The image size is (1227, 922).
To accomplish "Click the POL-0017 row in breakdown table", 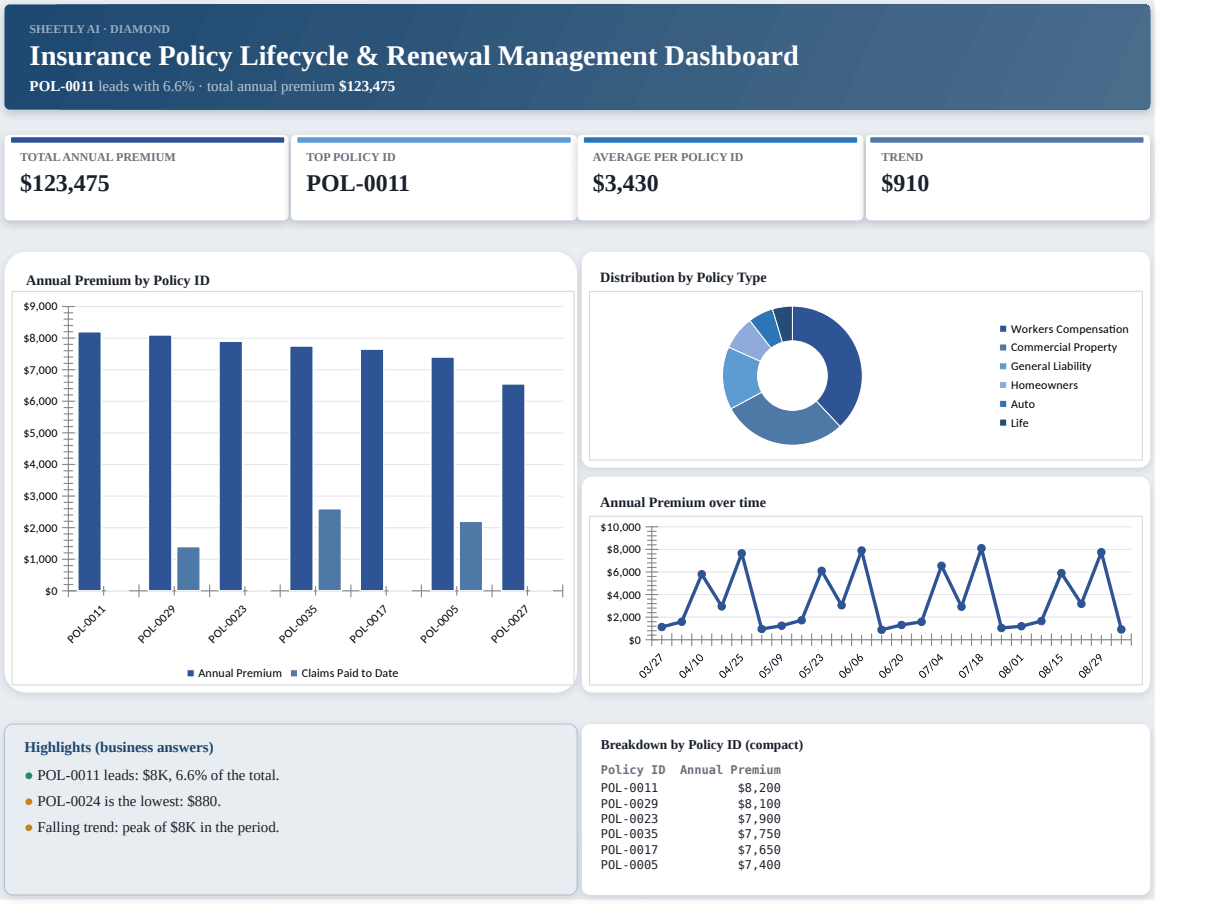I will 690,850.
